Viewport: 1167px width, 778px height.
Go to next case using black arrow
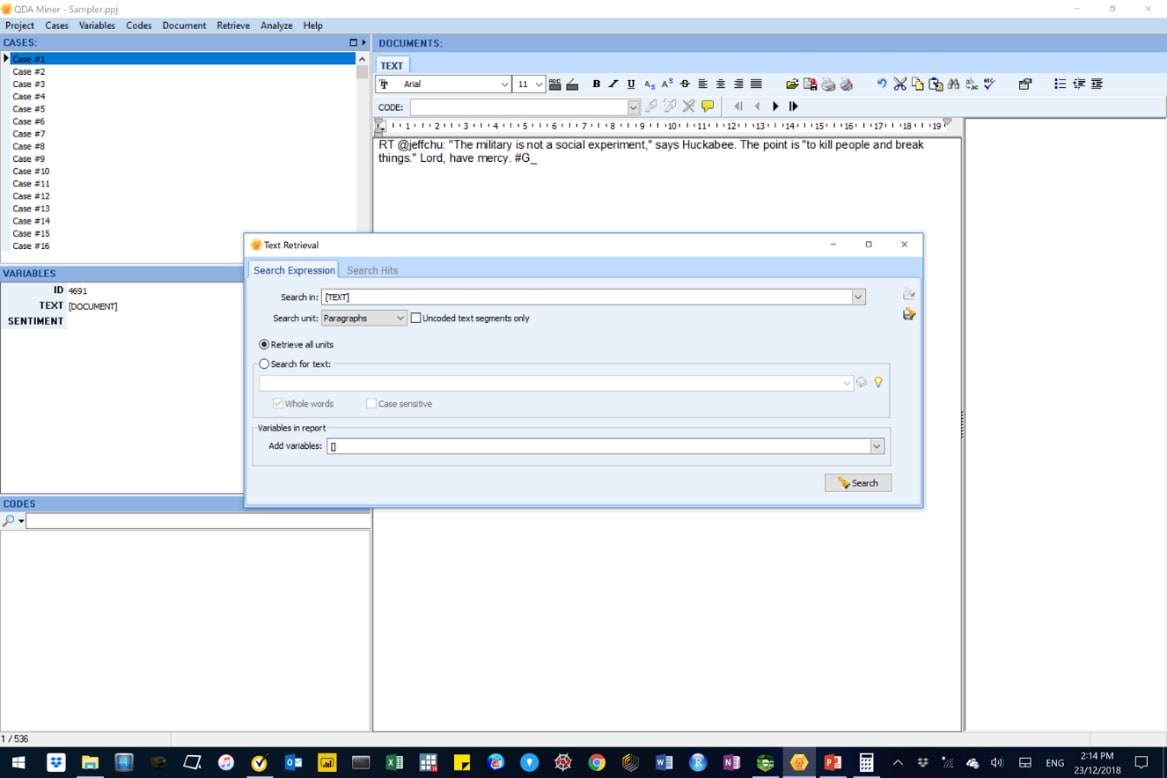775,106
